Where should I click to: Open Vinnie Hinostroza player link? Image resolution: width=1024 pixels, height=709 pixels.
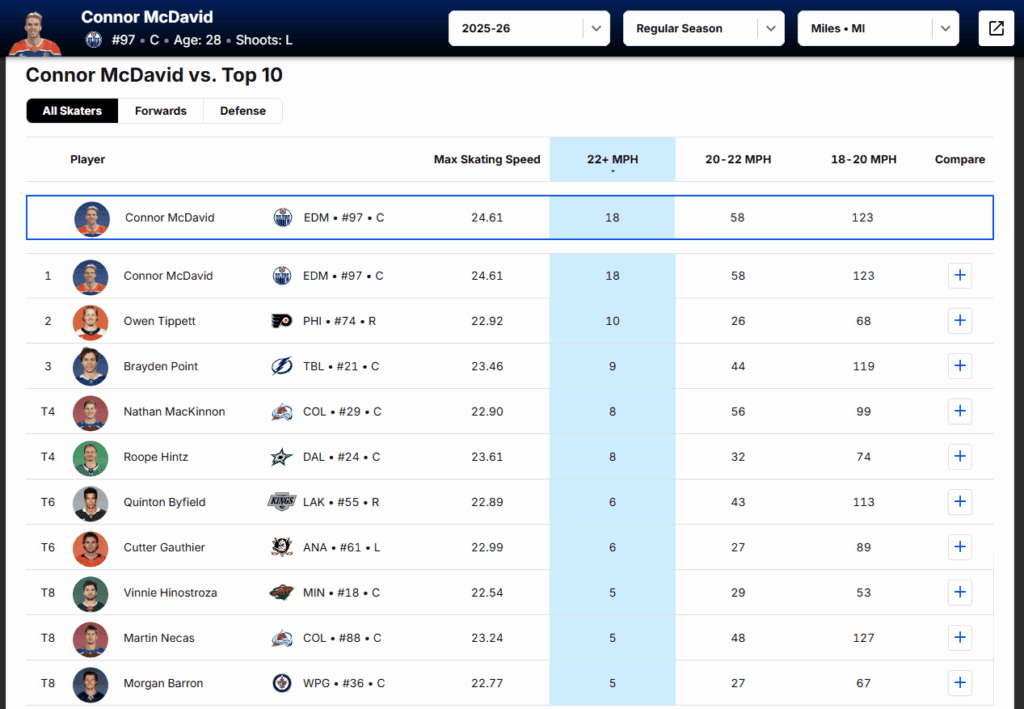point(170,593)
